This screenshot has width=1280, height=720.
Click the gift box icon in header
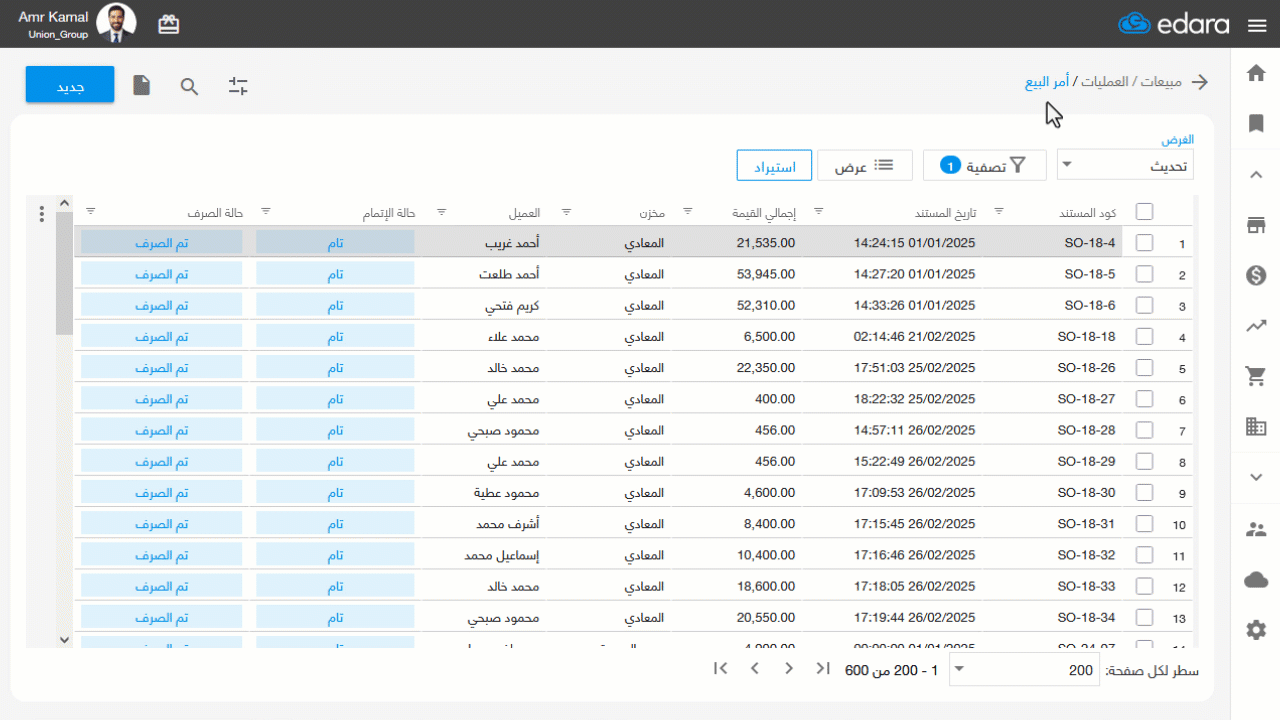(169, 24)
